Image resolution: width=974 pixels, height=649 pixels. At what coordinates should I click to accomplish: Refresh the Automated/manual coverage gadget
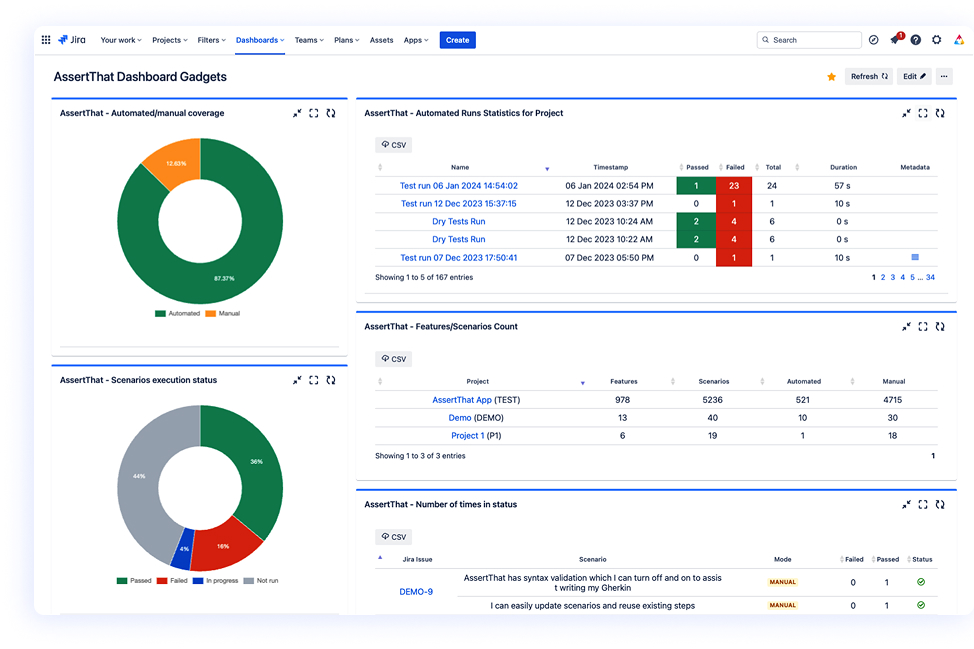330,113
